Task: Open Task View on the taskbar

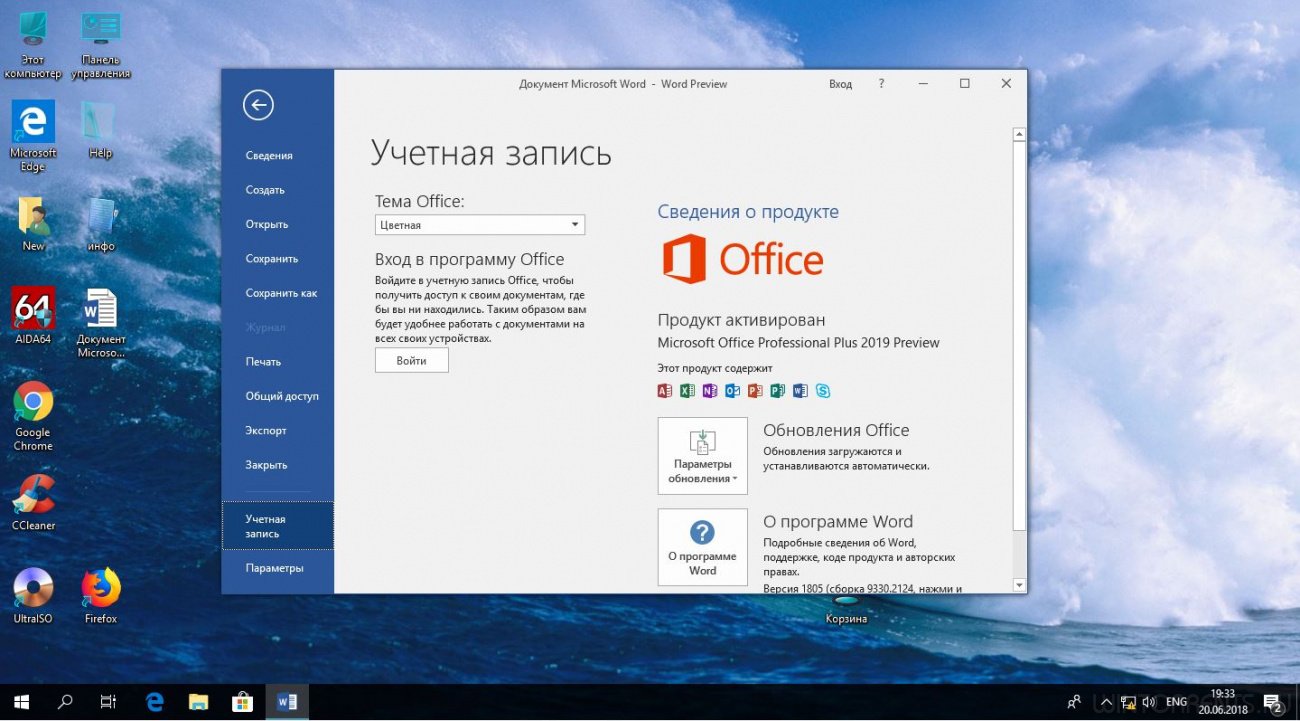Action: pos(109,702)
